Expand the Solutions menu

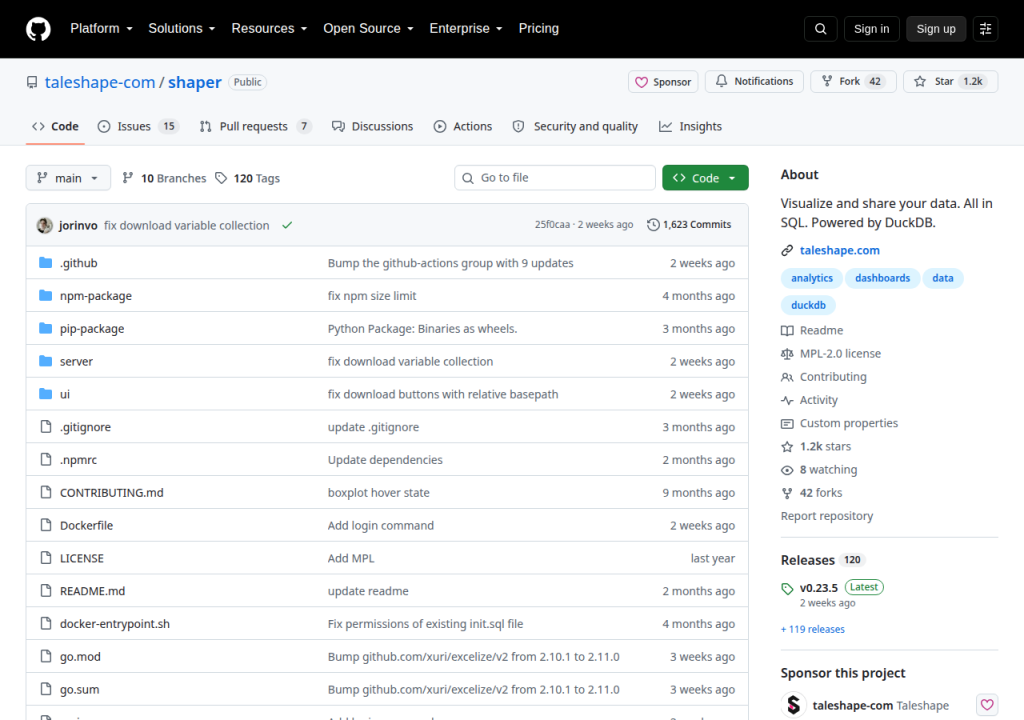(182, 29)
